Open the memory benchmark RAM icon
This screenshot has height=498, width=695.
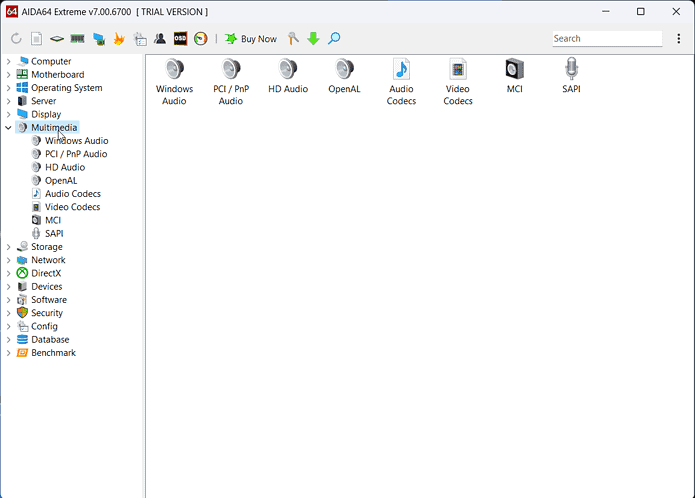pyautogui.click(x=77, y=39)
